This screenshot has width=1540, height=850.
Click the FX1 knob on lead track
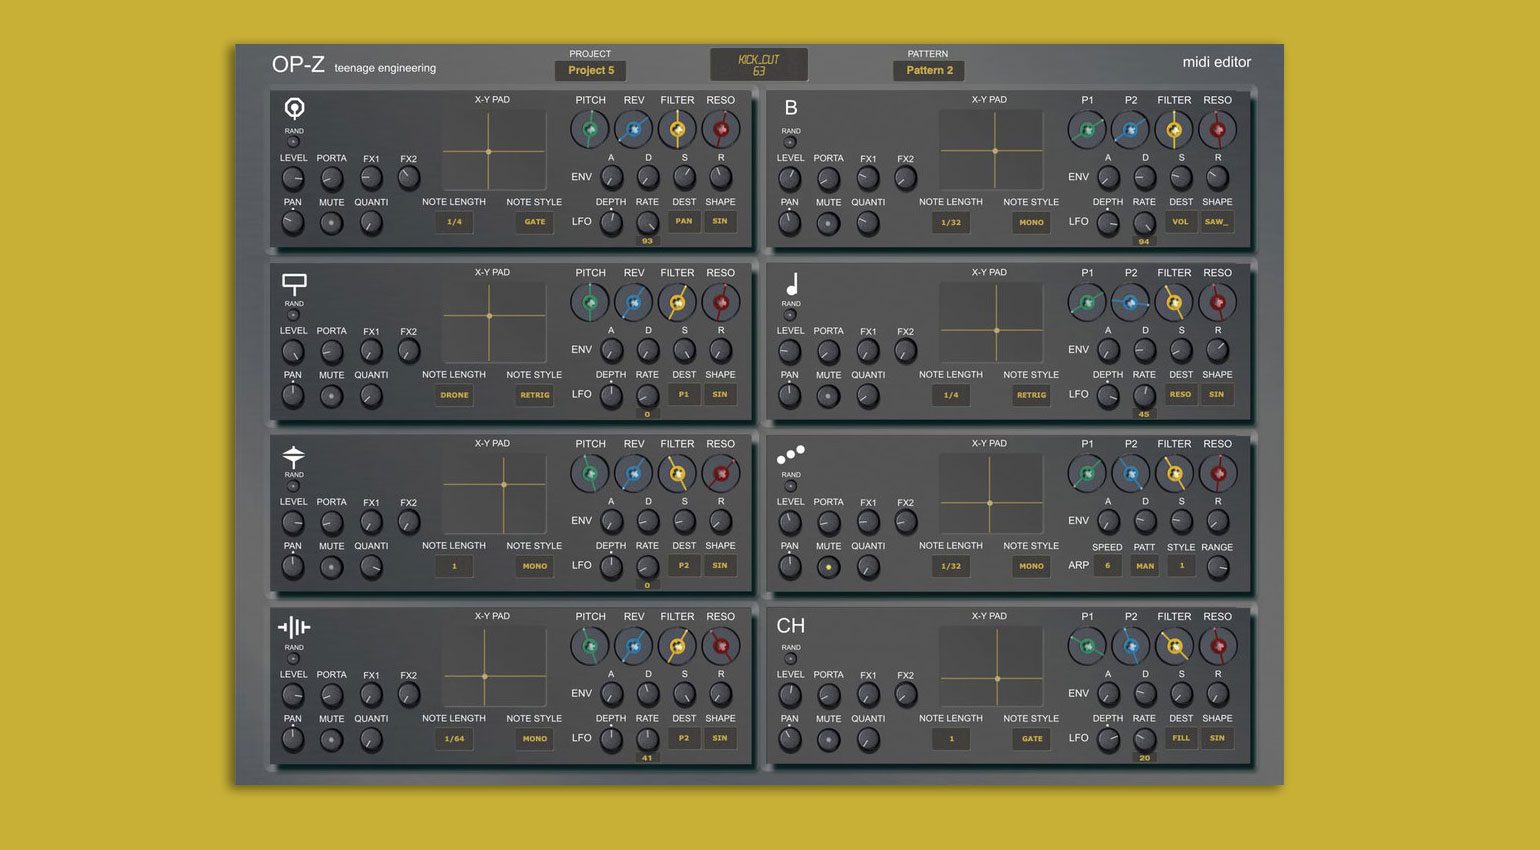pos(868,351)
